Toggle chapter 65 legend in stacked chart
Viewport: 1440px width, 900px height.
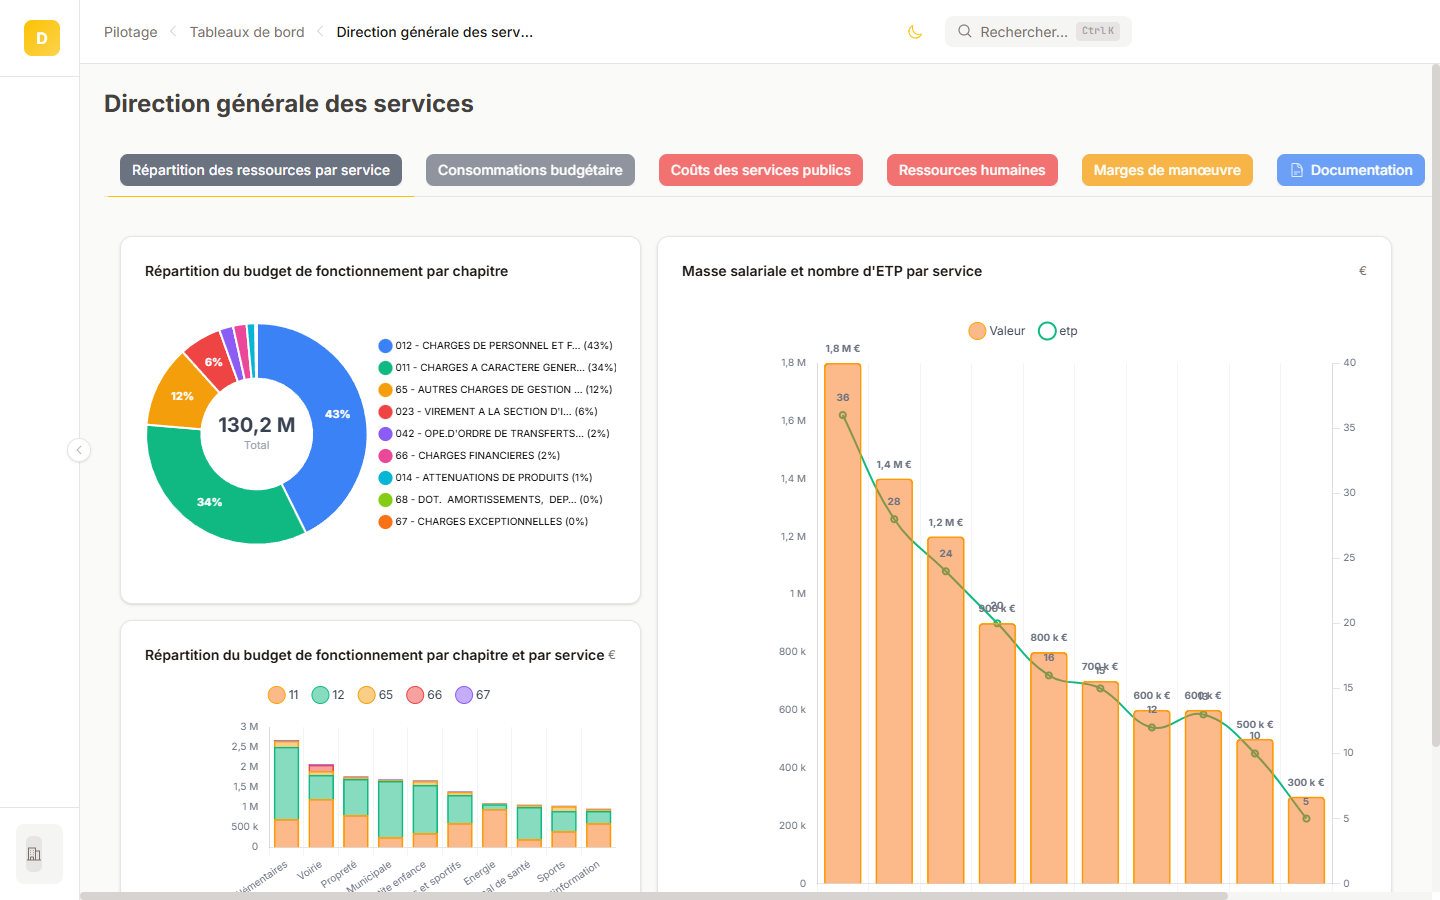[x=376, y=695]
